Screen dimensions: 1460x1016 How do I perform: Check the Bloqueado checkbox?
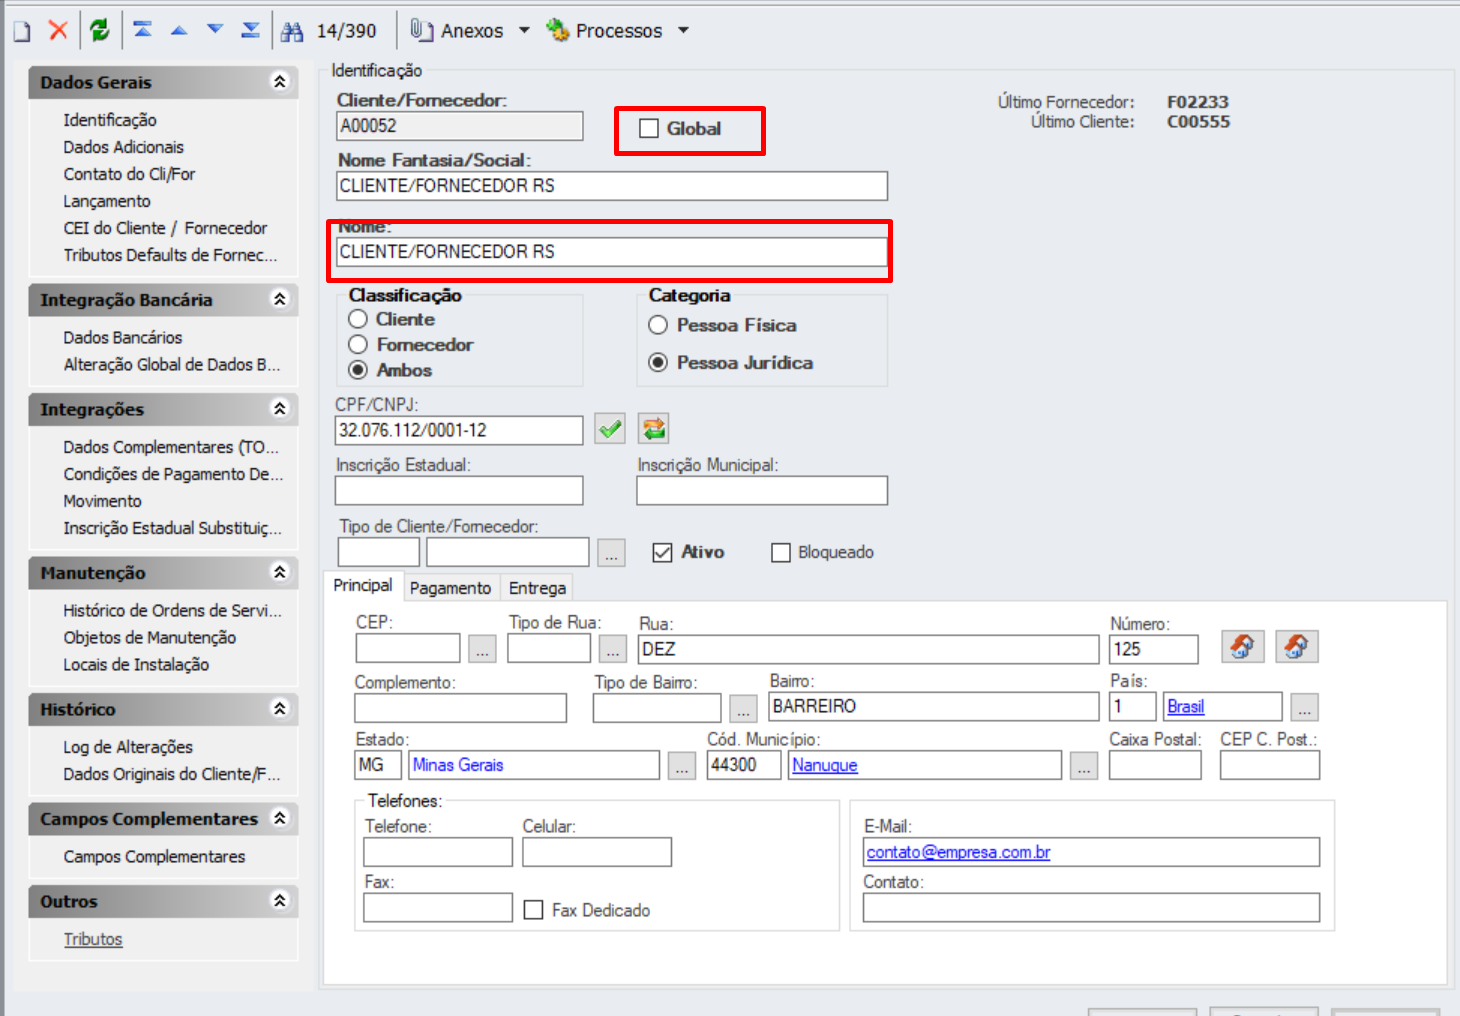point(781,553)
